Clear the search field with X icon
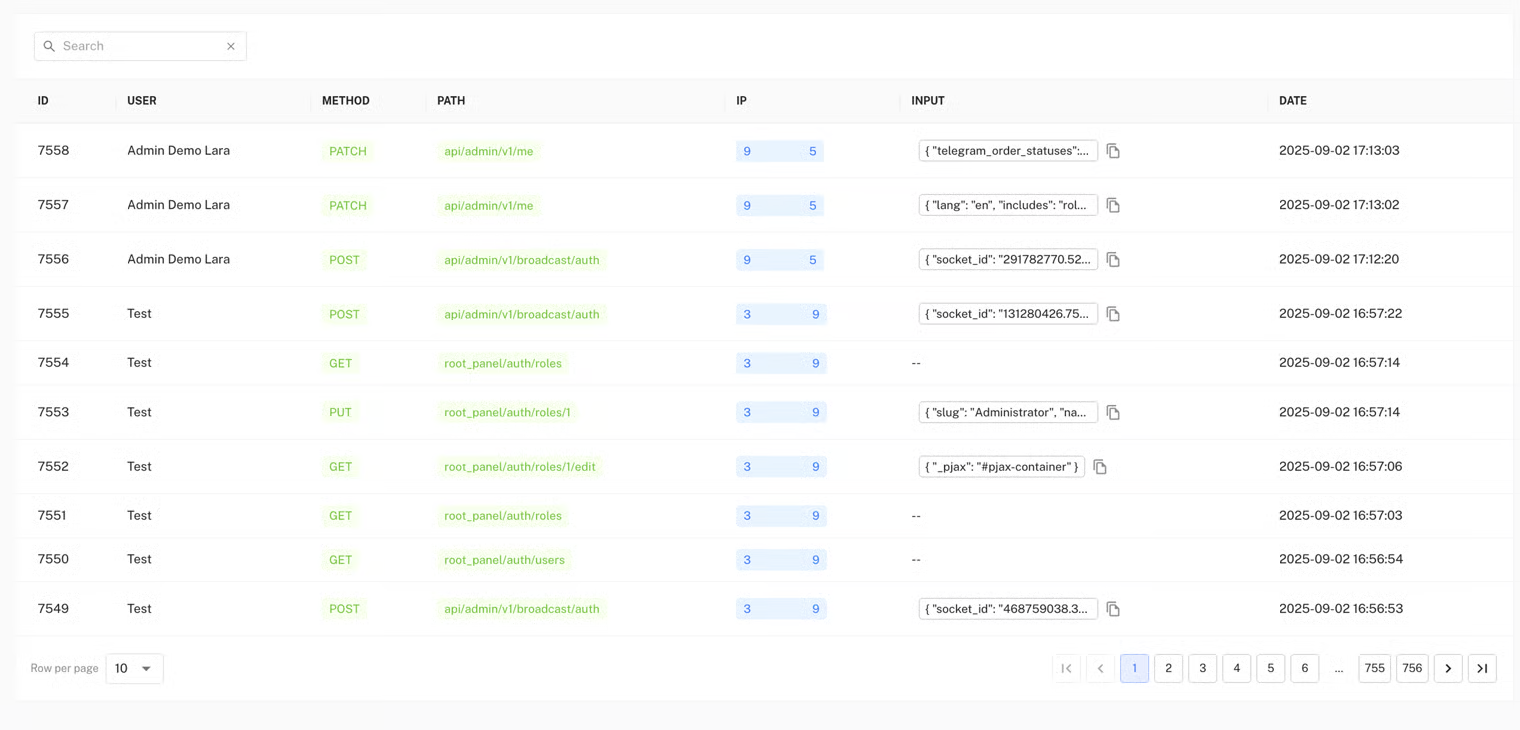 pos(231,46)
